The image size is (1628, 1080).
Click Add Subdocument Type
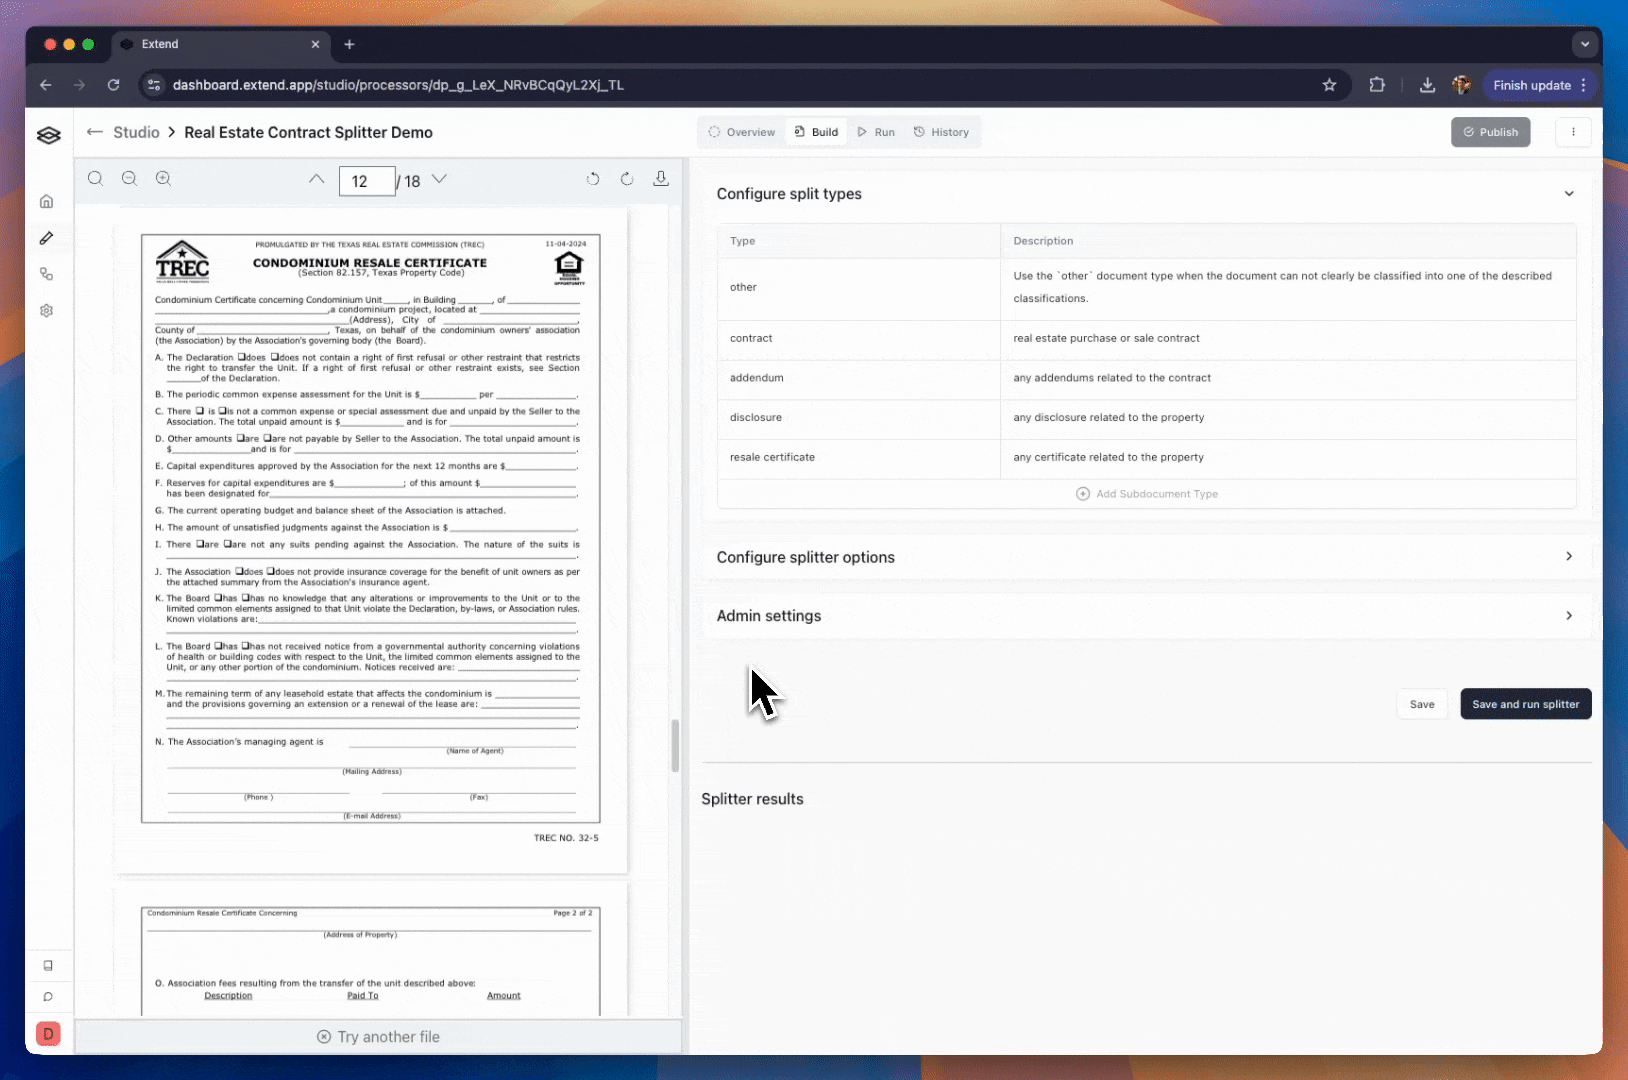click(1146, 494)
